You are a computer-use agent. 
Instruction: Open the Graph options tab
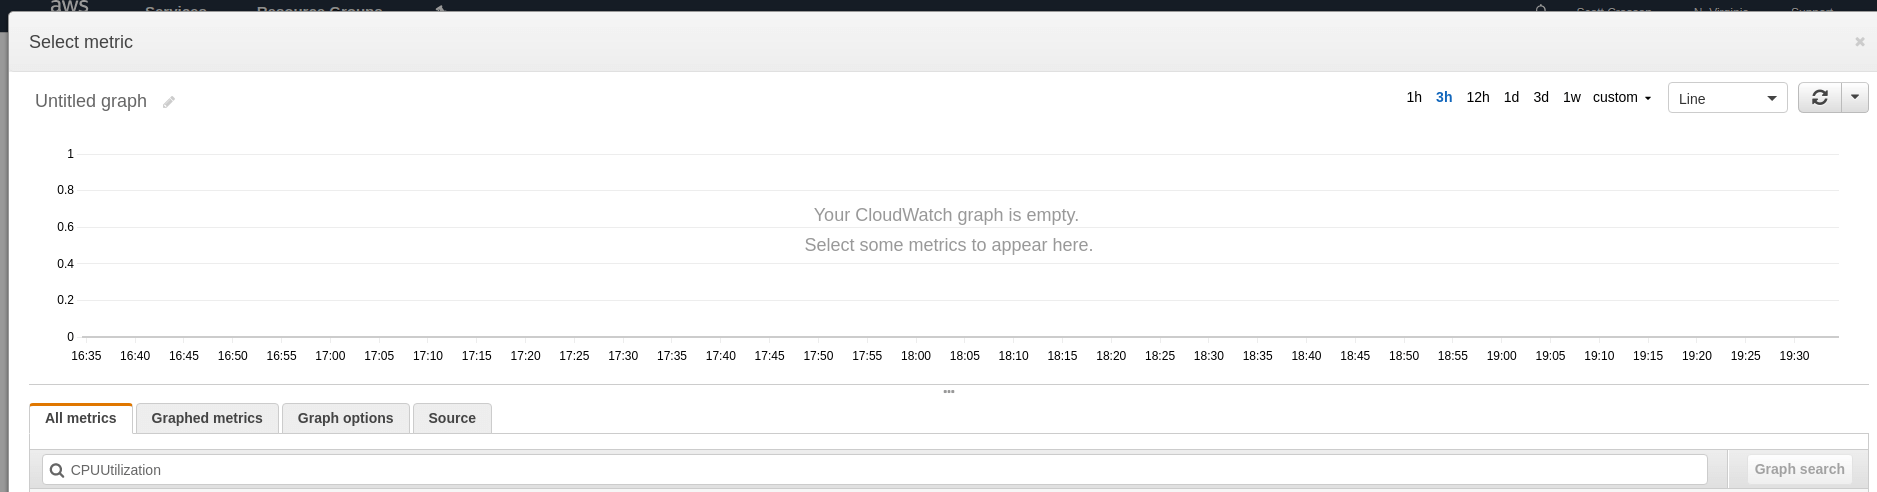click(345, 418)
